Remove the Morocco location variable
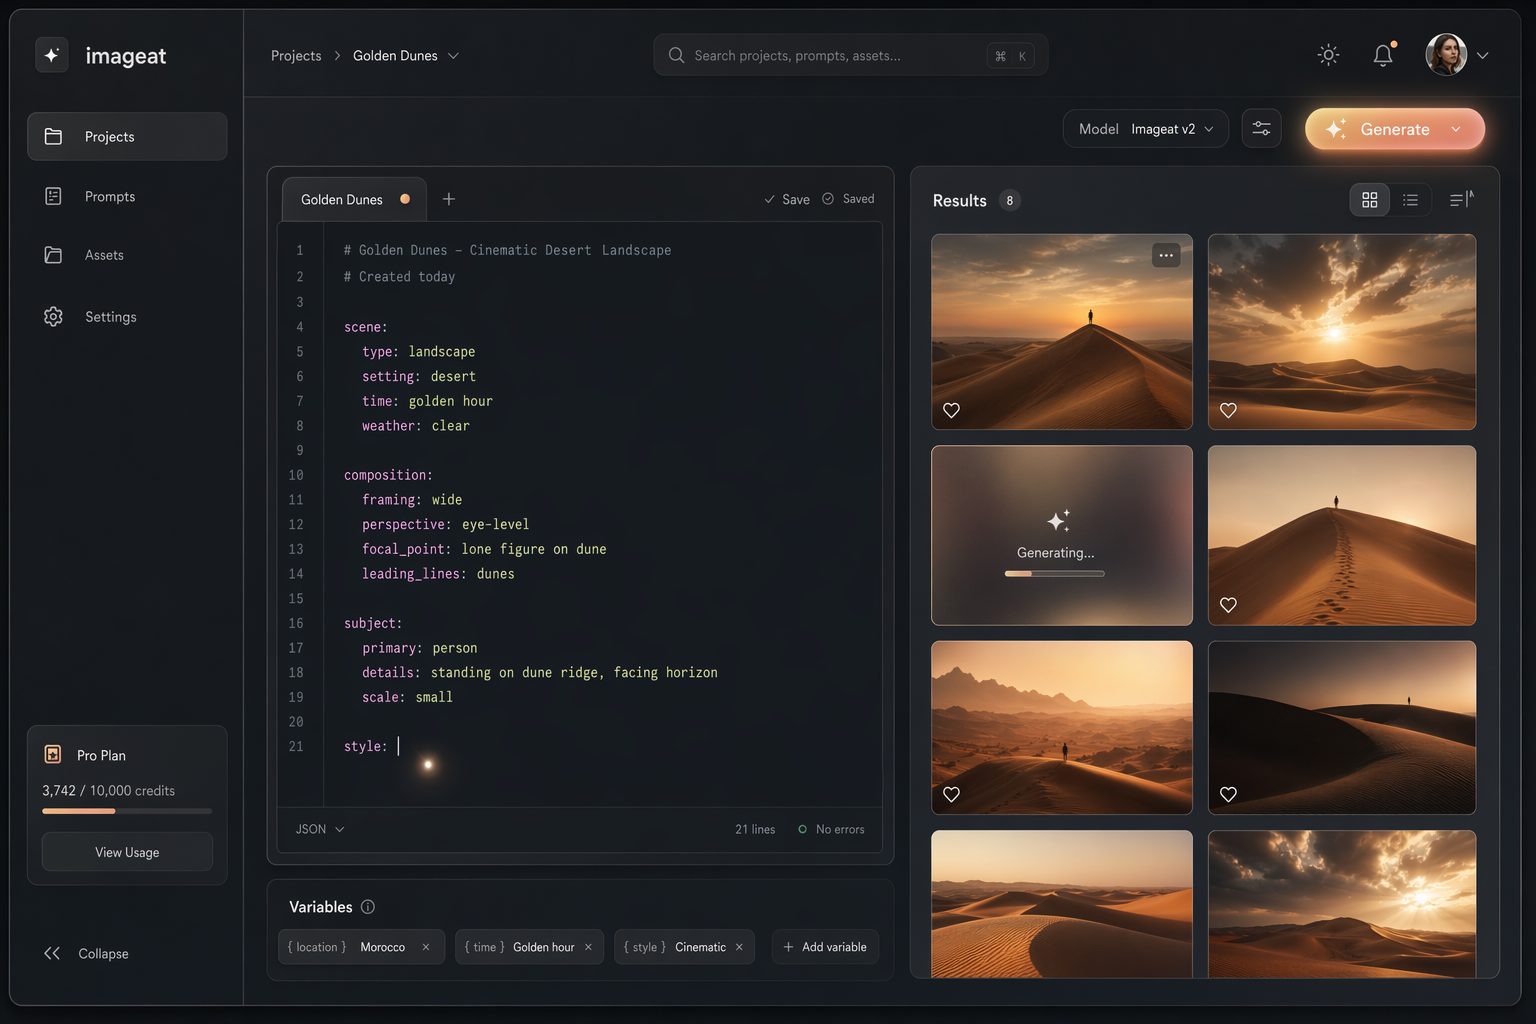The height and width of the screenshot is (1024, 1536). coord(426,947)
